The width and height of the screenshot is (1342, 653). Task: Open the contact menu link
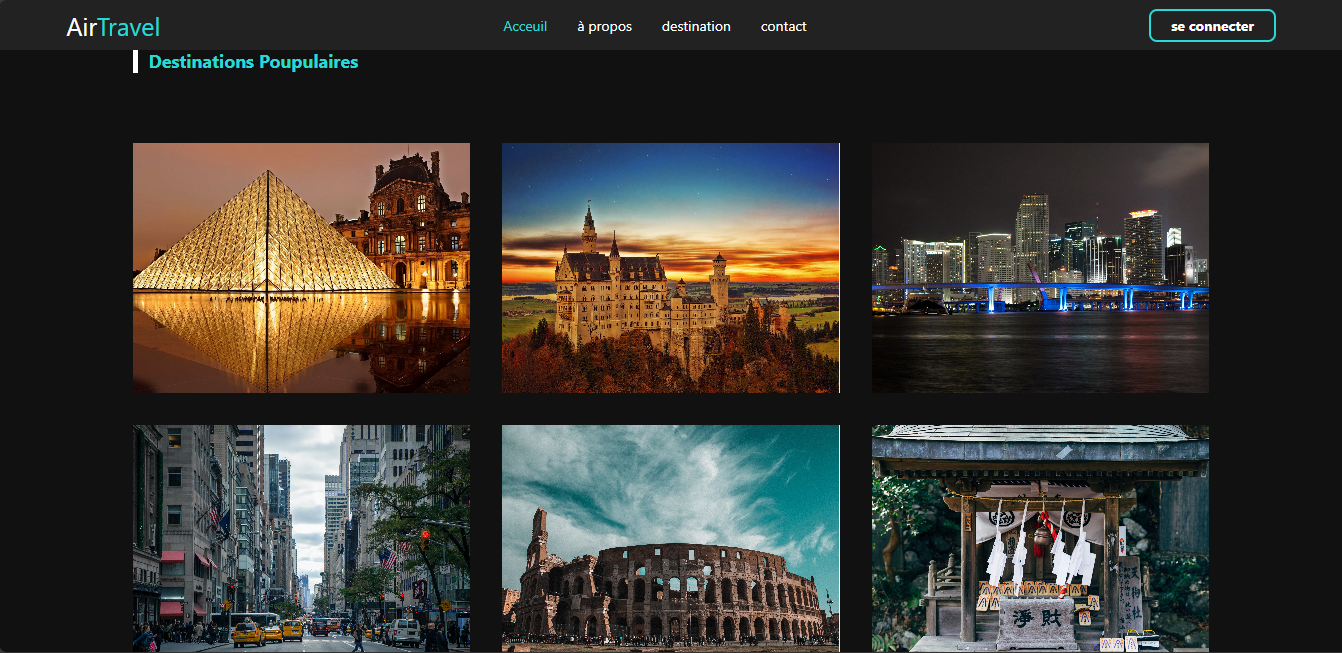click(783, 26)
